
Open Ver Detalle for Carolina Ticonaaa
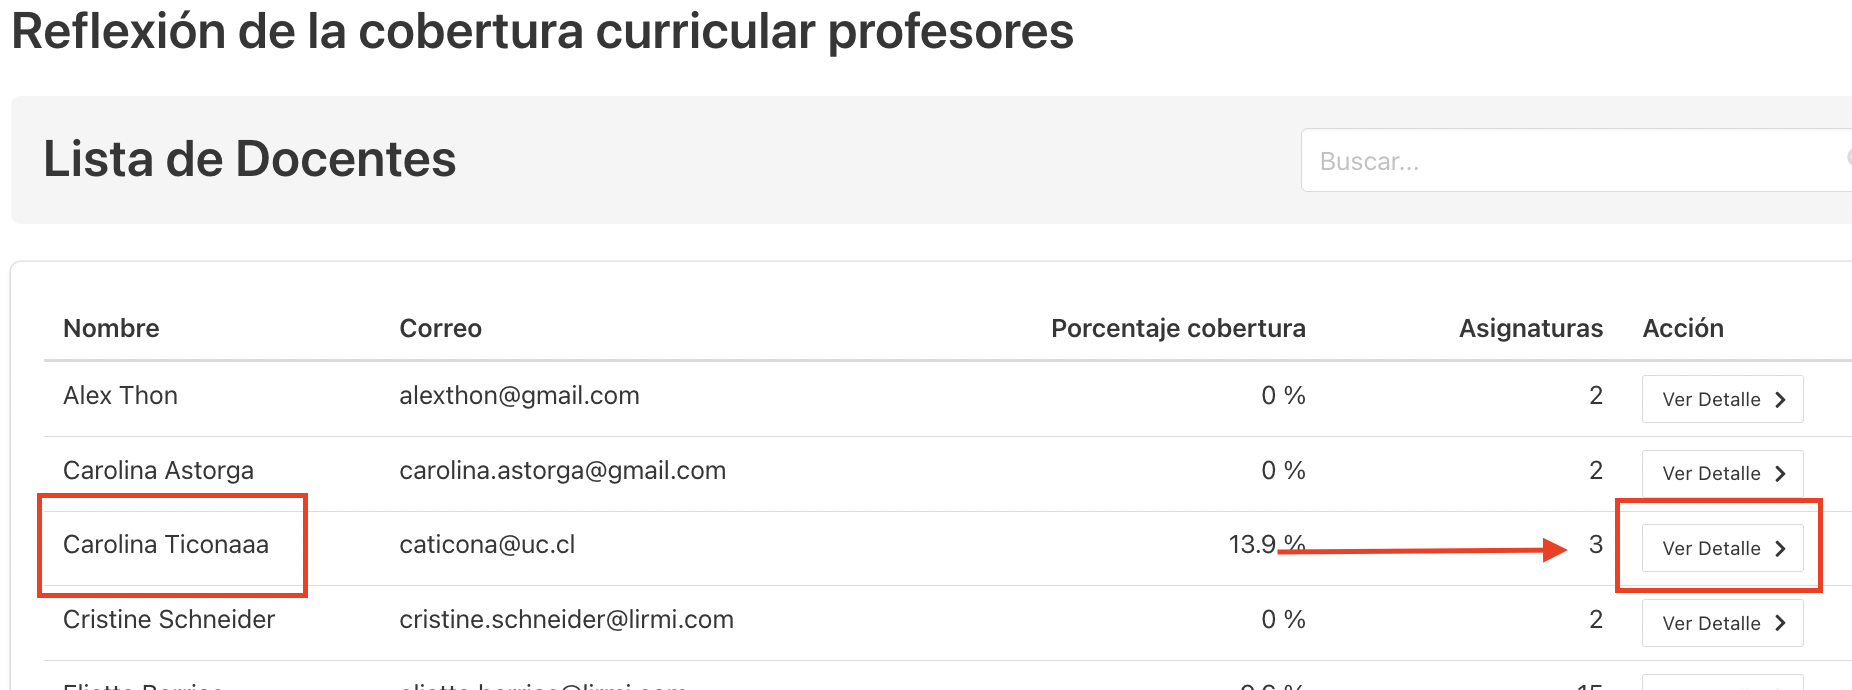[1722, 548]
